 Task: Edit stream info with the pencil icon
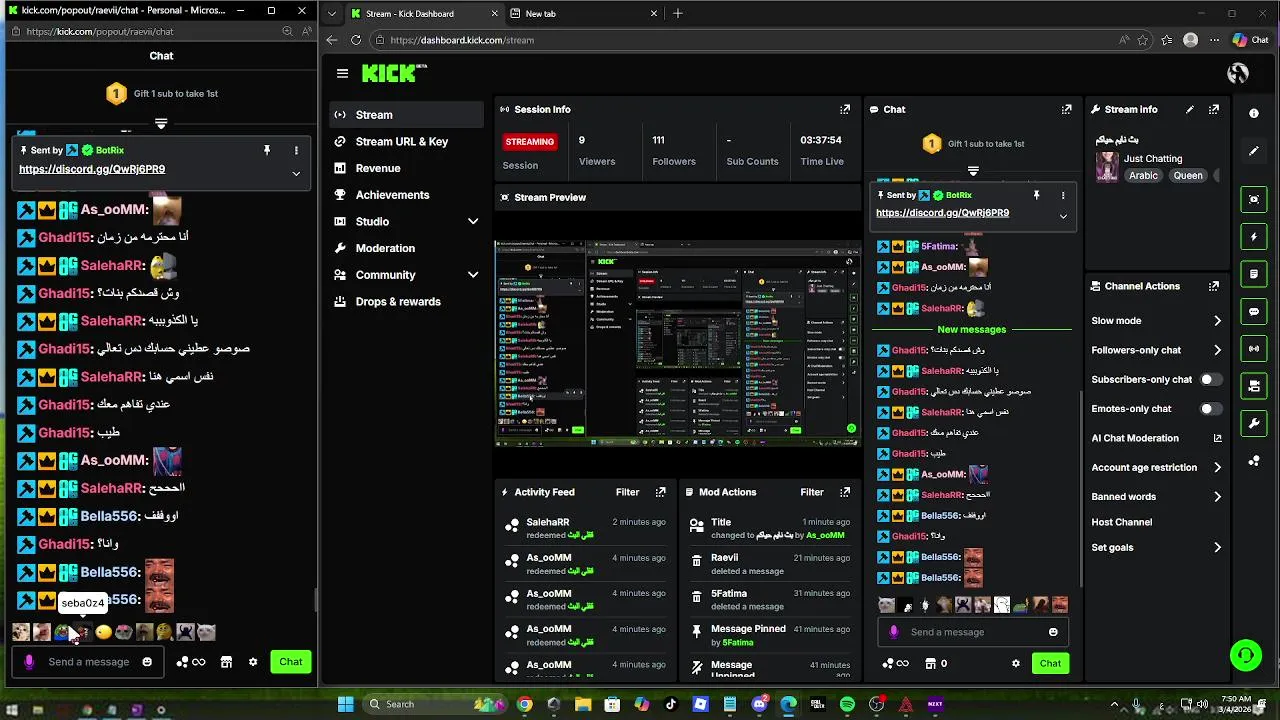point(1190,109)
